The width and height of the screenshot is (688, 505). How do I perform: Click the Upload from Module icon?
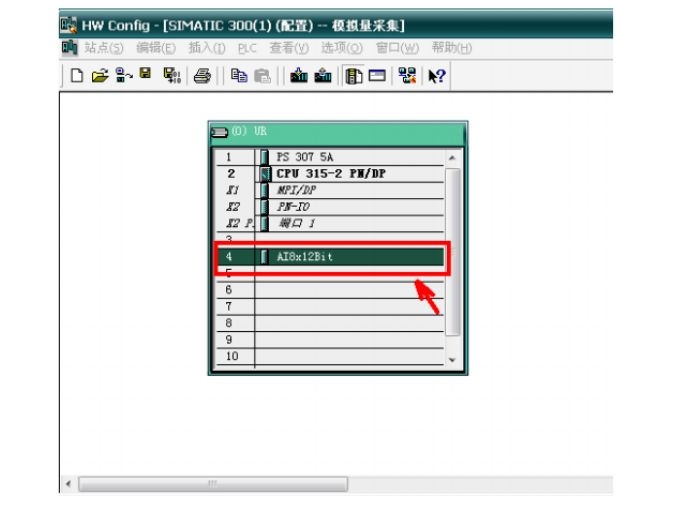(x=322, y=76)
